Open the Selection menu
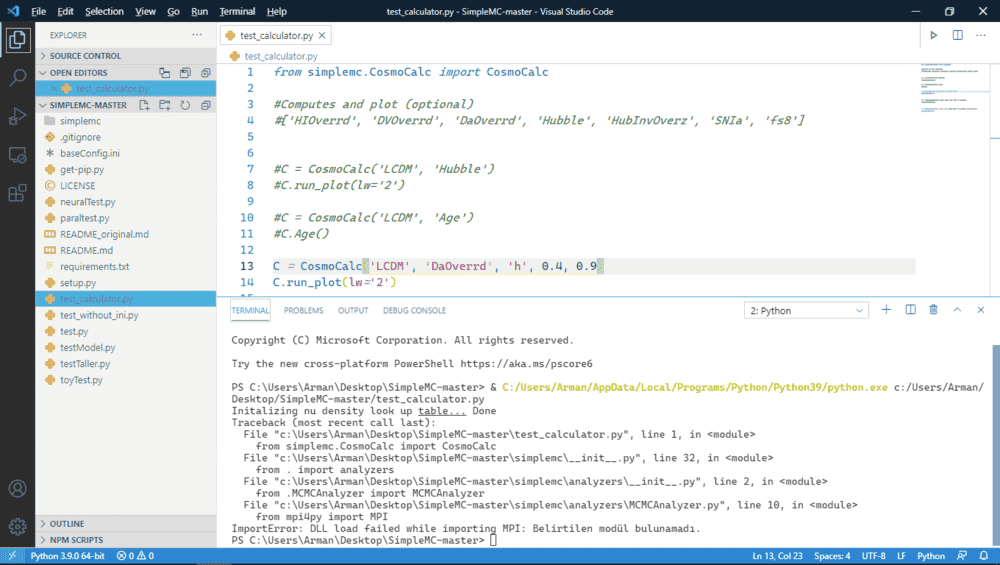Screen dimensions: 1000x565 tap(104, 11)
